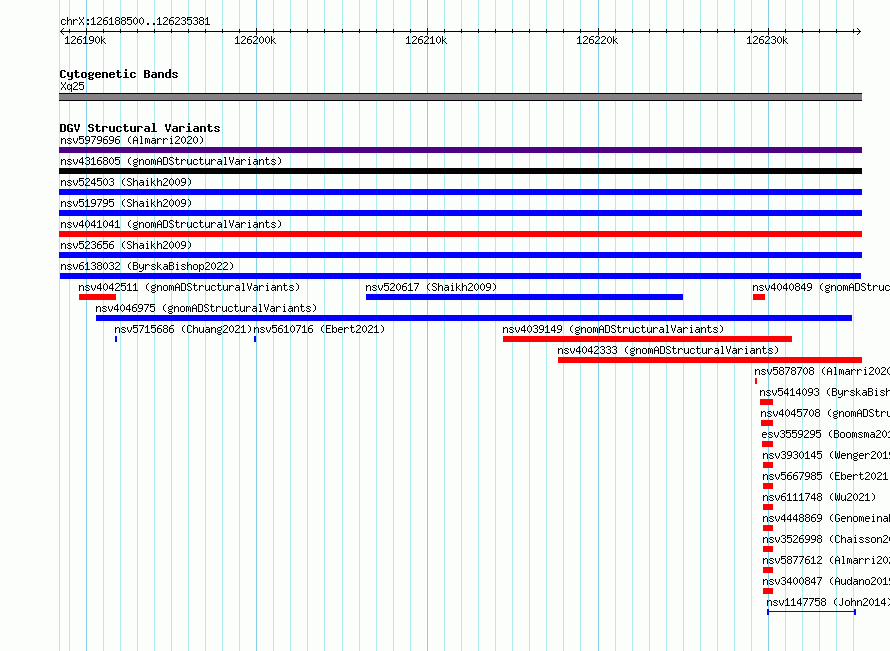Image resolution: width=890 pixels, height=651 pixels.
Task: Click the chrX:126188500..126235381 coordinates text
Action: click(135, 21)
